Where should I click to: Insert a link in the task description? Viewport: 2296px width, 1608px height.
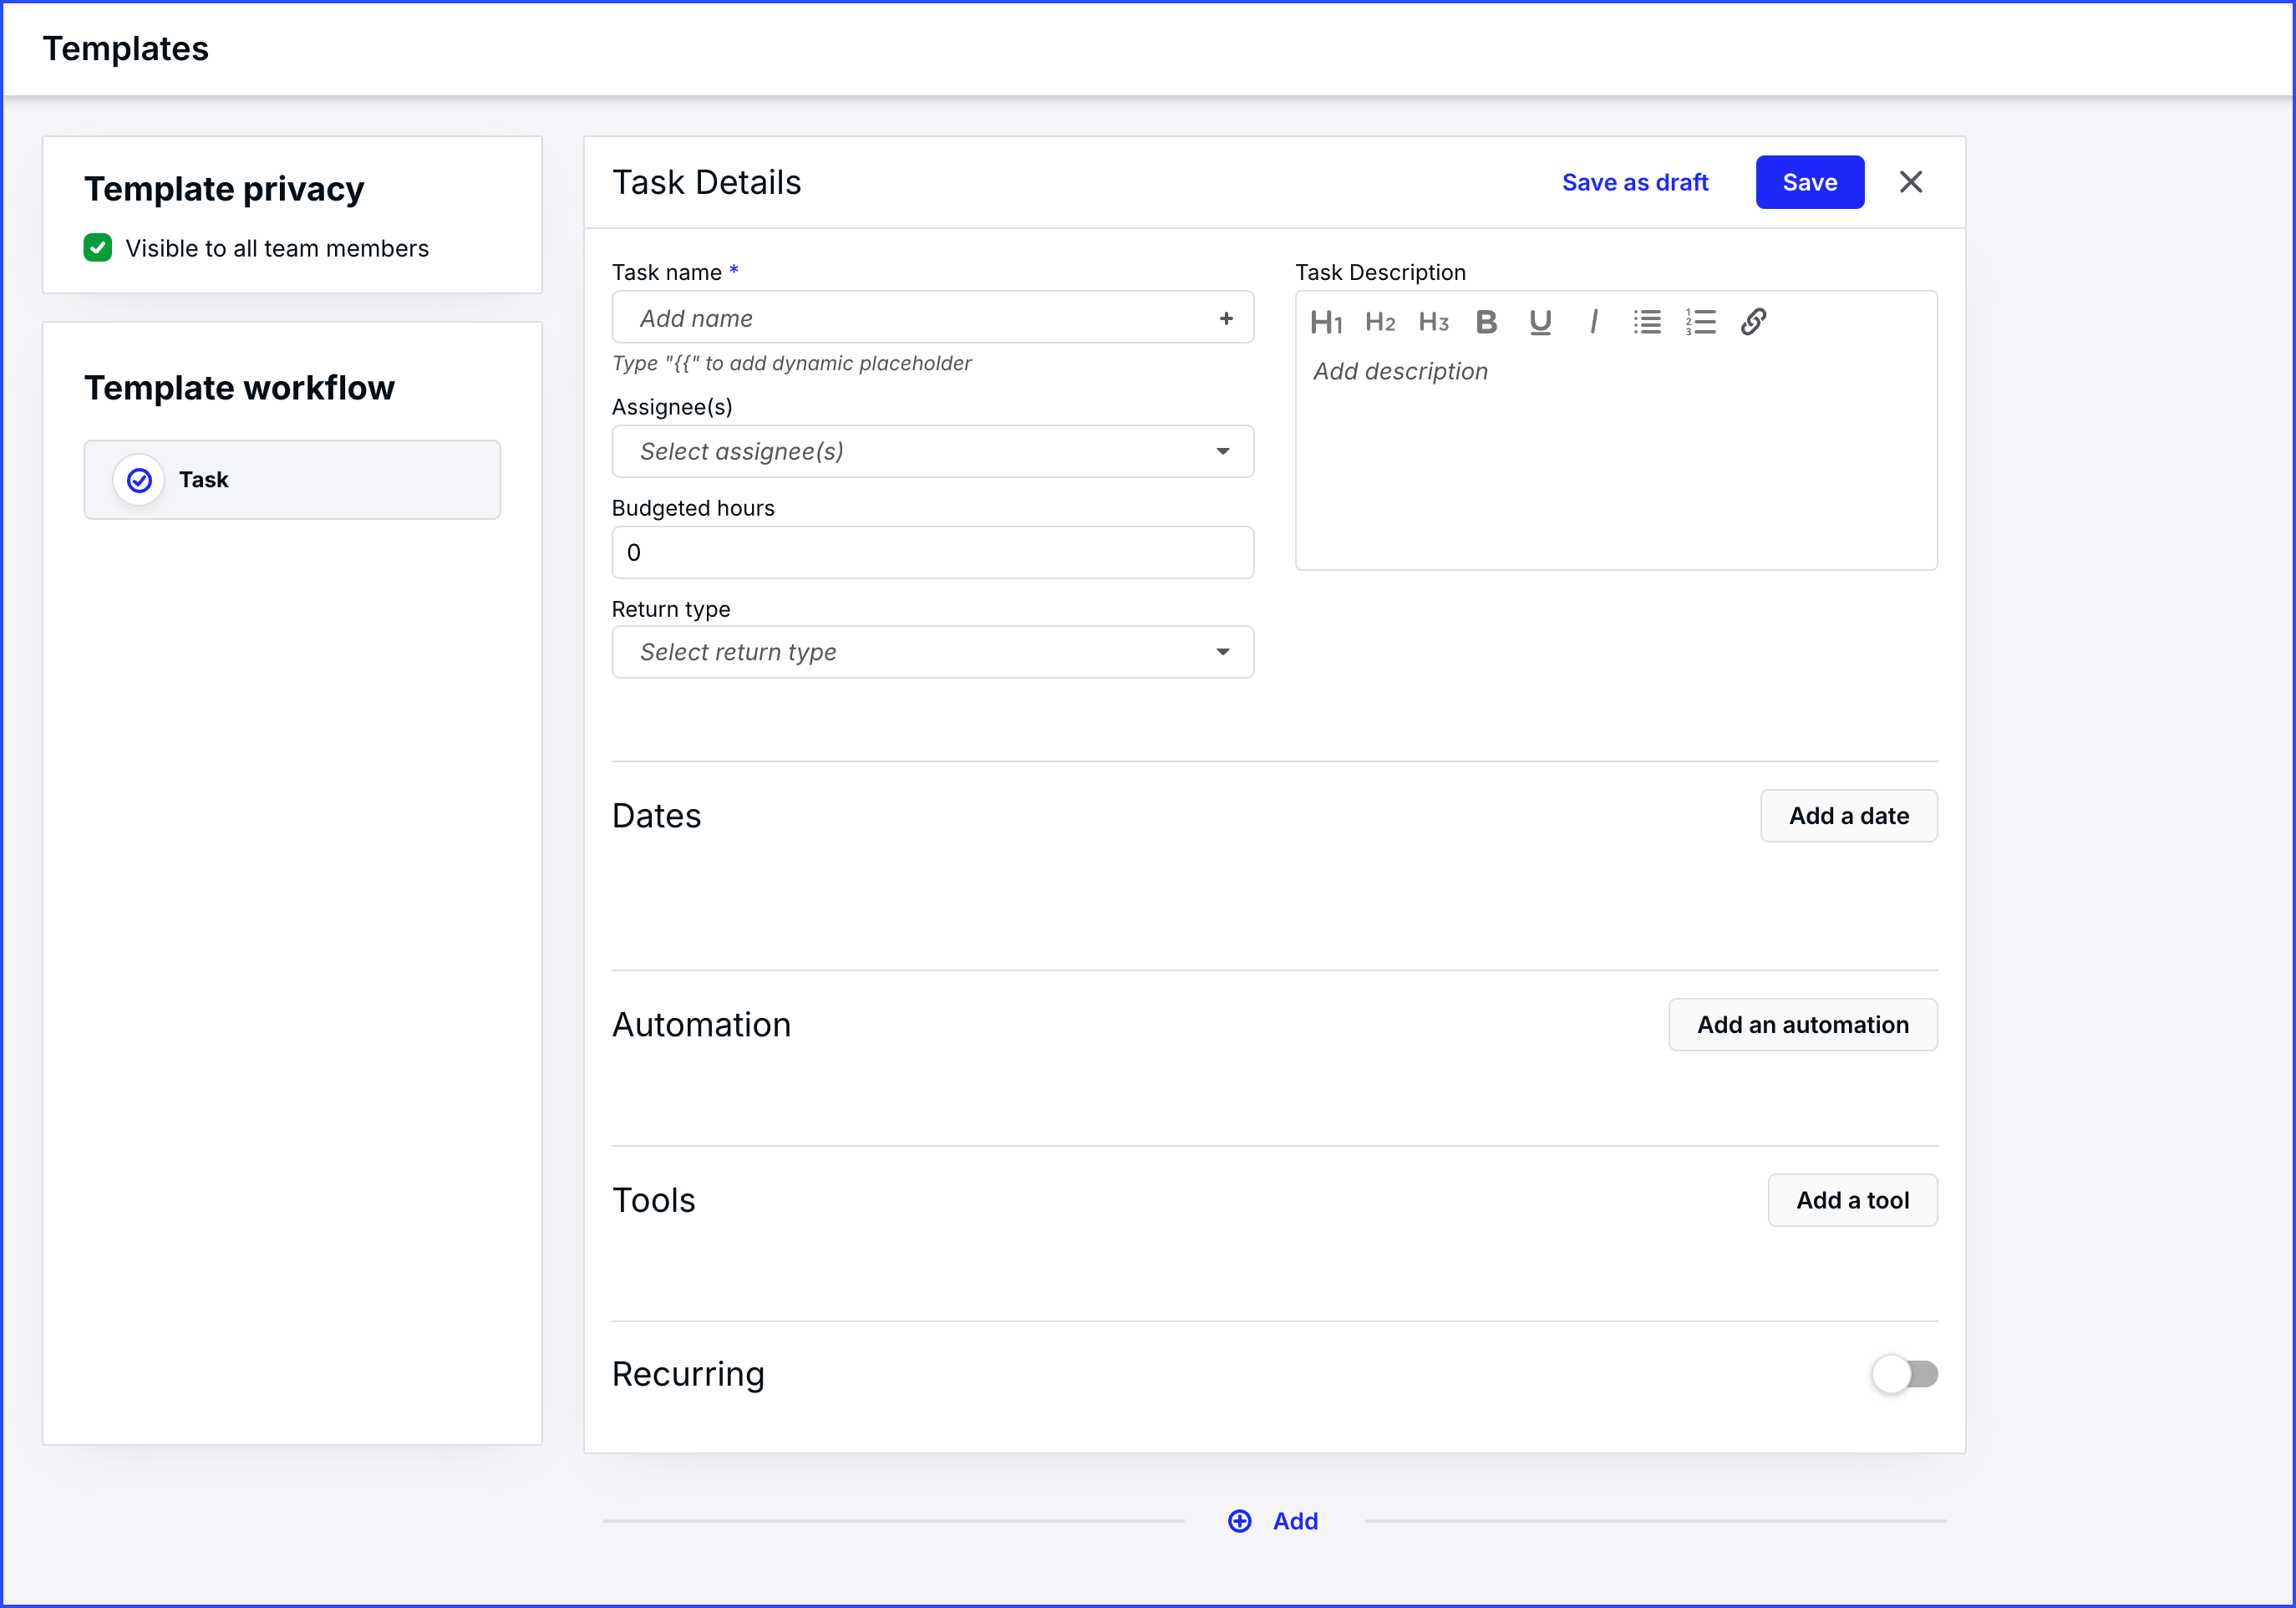point(1755,322)
